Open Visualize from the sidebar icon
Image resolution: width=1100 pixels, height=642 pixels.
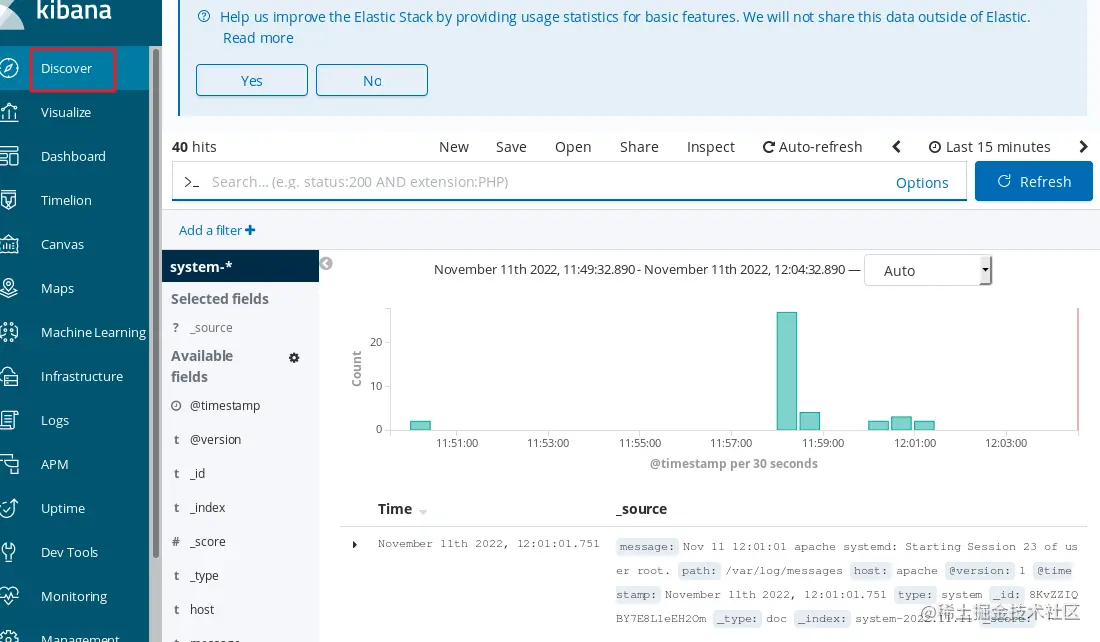[x=9, y=112]
